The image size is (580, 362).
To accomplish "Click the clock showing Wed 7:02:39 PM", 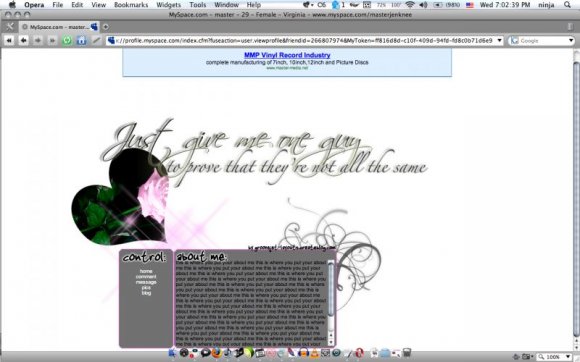I will point(505,5).
